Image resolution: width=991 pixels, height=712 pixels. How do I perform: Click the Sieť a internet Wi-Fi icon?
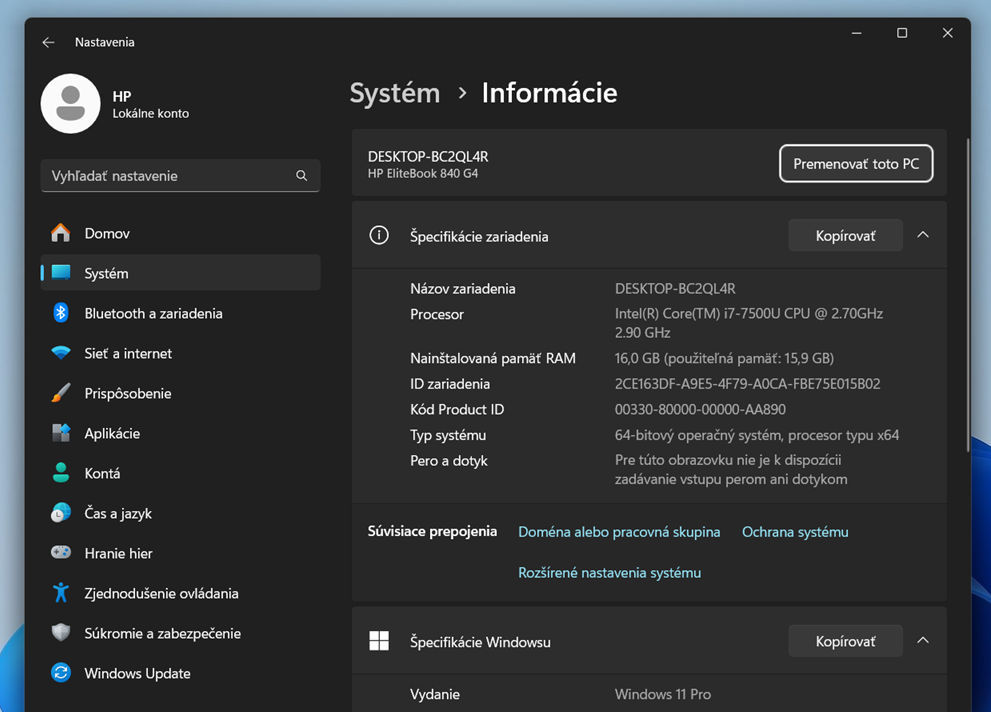coord(61,353)
